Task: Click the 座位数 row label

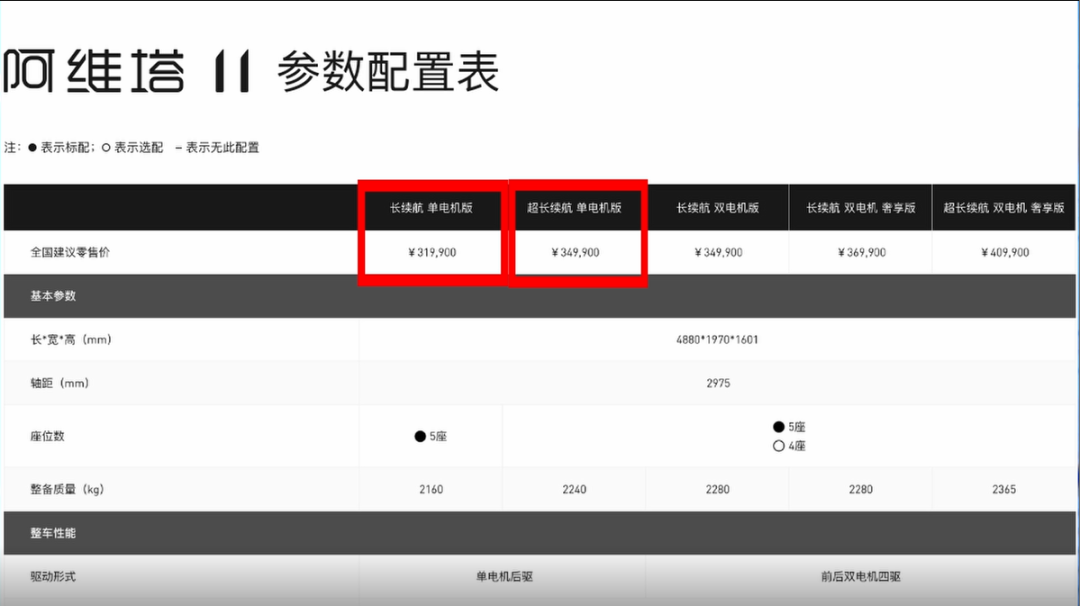Action: 47,436
